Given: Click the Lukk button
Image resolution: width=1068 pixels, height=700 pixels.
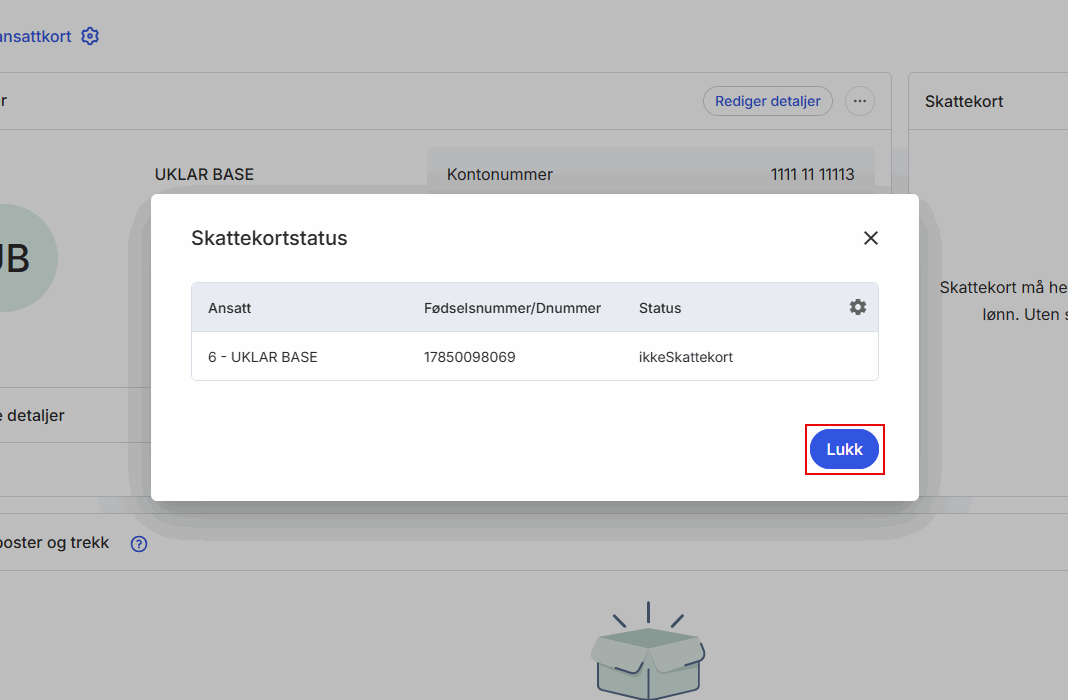Looking at the screenshot, I should point(844,449).
